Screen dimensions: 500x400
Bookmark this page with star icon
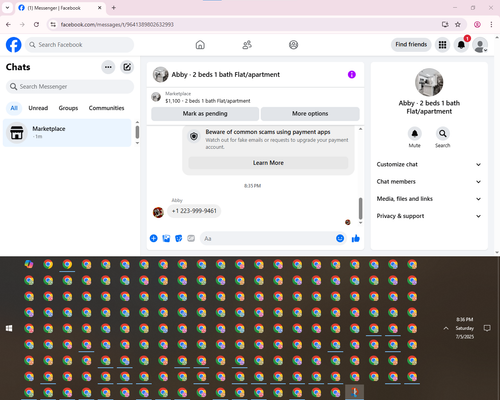(458, 24)
